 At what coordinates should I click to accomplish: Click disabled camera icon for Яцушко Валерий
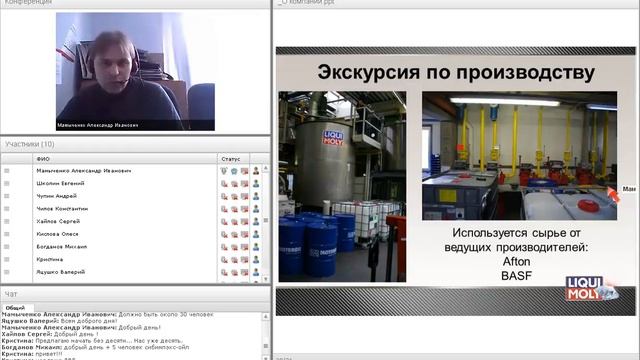[234, 272]
